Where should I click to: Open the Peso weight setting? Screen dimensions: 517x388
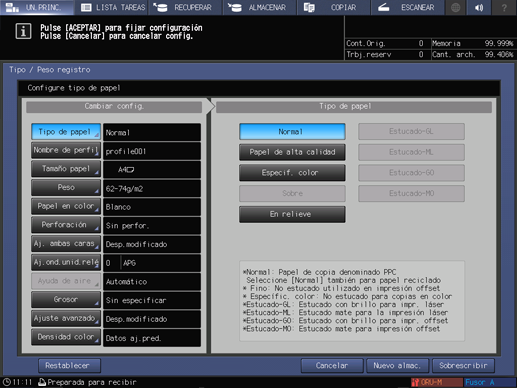[x=66, y=188]
